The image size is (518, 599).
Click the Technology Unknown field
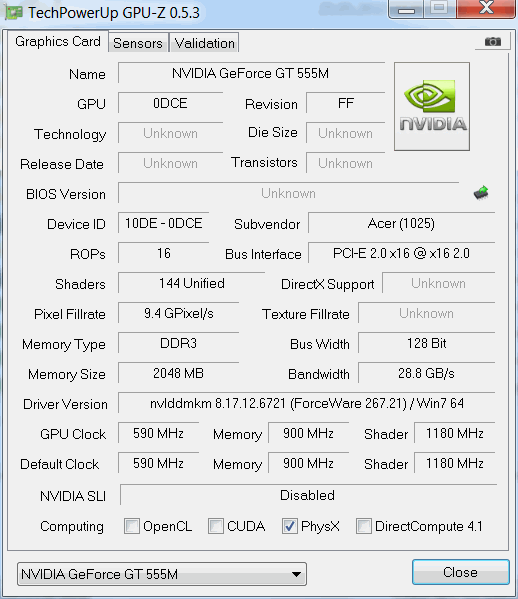pyautogui.click(x=170, y=133)
